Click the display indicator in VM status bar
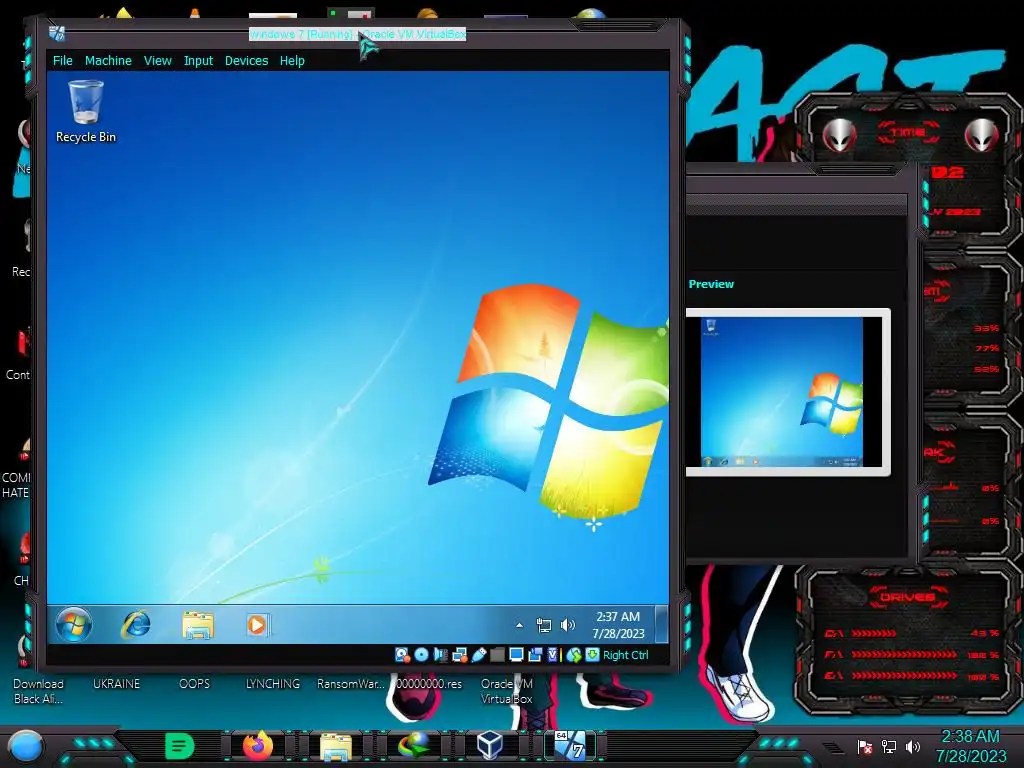Screen dimensions: 1024x768 (517, 654)
